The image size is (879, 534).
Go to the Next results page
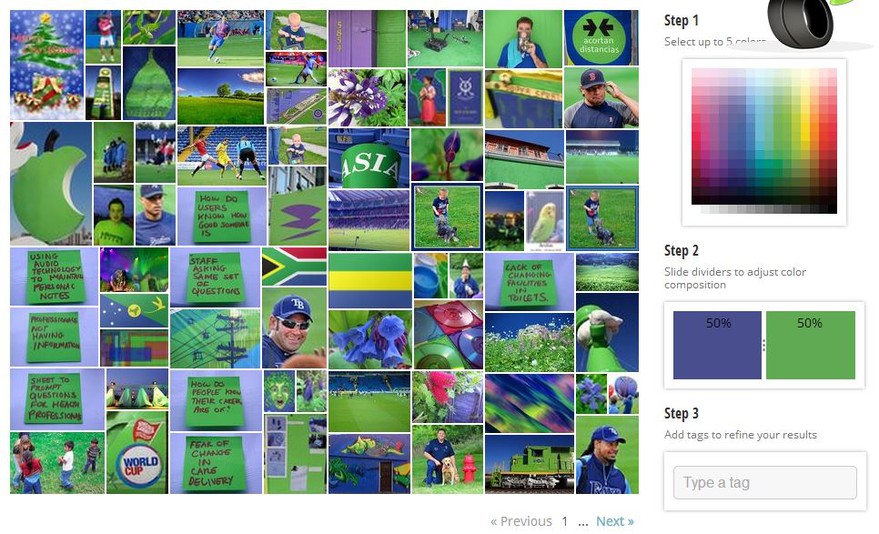614,521
